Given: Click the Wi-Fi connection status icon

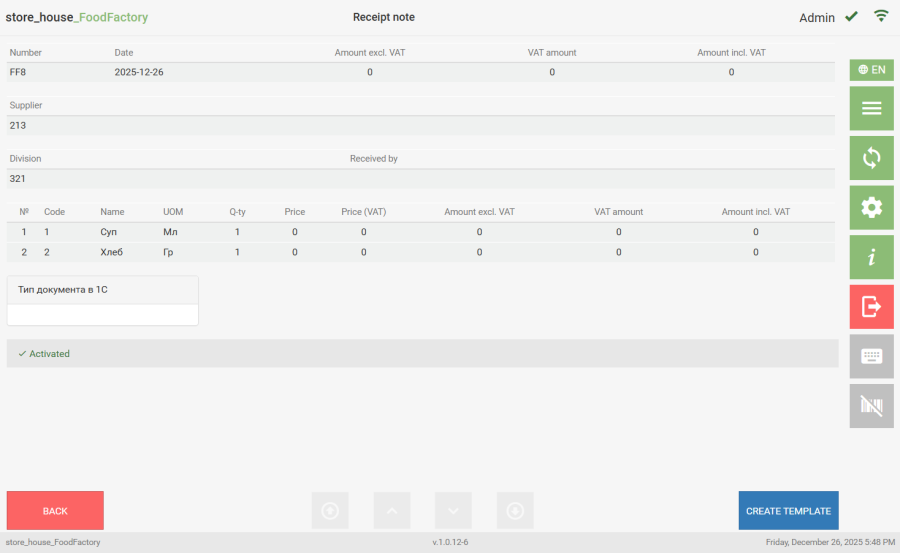Looking at the screenshot, I should coord(881,16).
